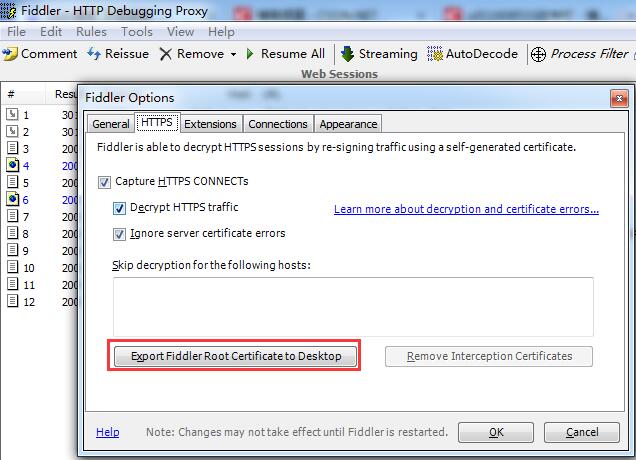Screen dimensions: 636x460
Task: Open the Rules menu
Action: (x=91, y=32)
